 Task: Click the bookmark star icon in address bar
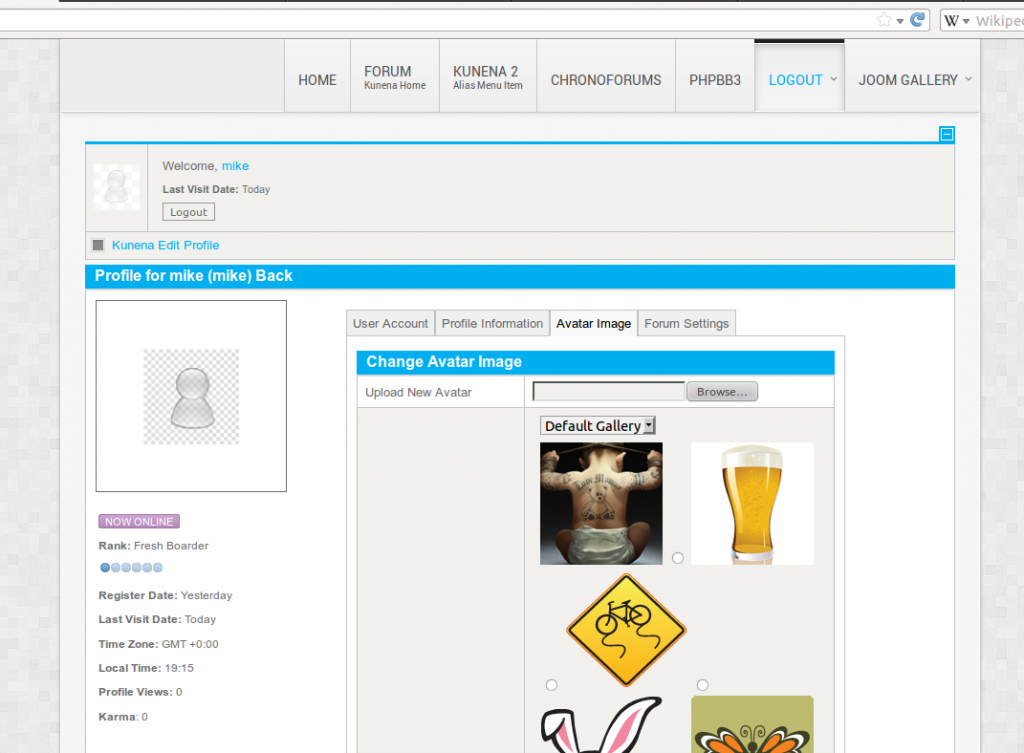coord(884,20)
